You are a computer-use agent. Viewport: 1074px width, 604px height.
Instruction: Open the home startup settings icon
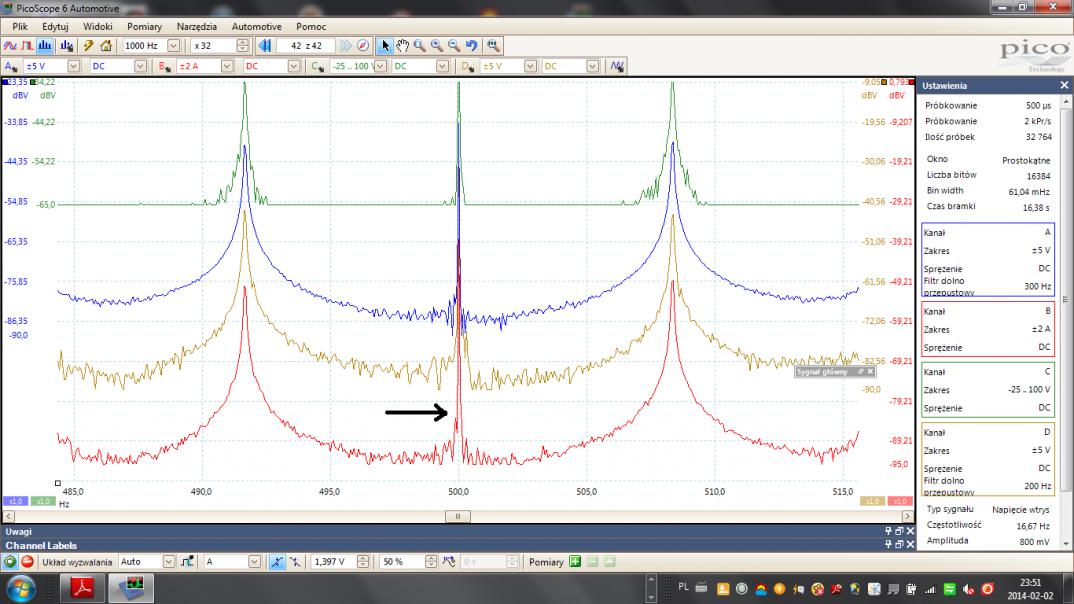106,46
